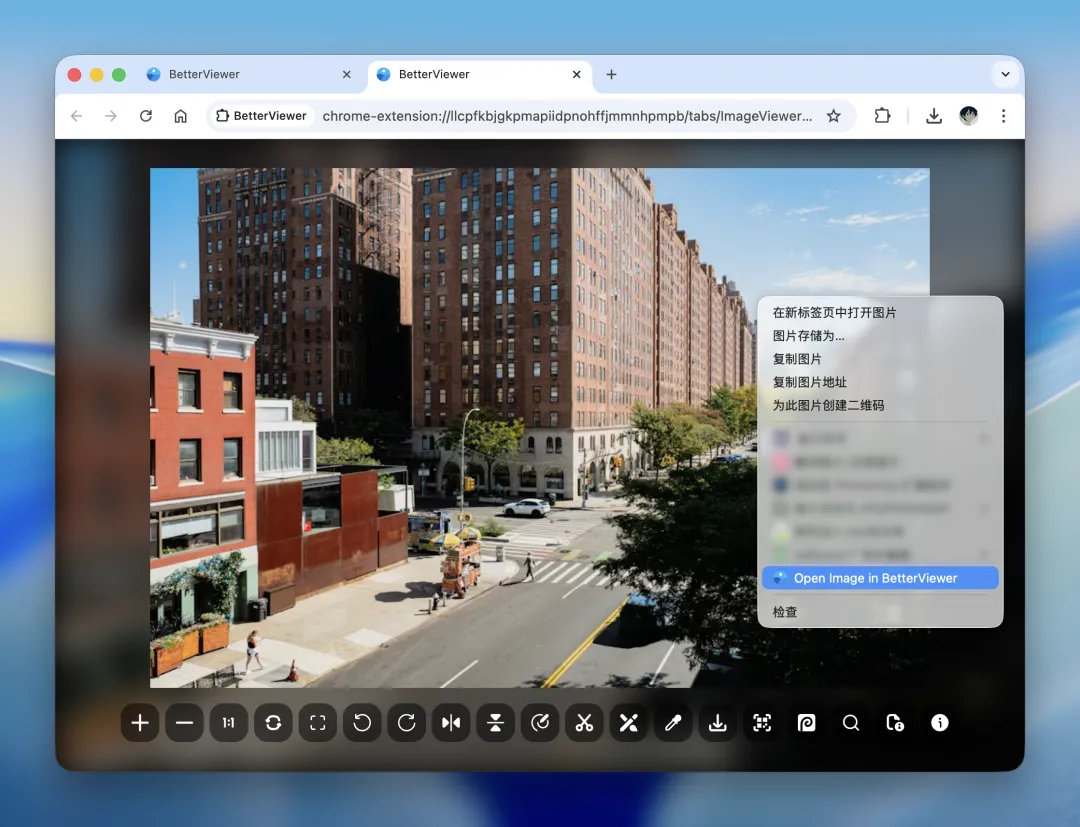Viewport: 1080px width, 827px height.
Task: Click the BetterViewer extension site chip
Action: click(x=262, y=116)
